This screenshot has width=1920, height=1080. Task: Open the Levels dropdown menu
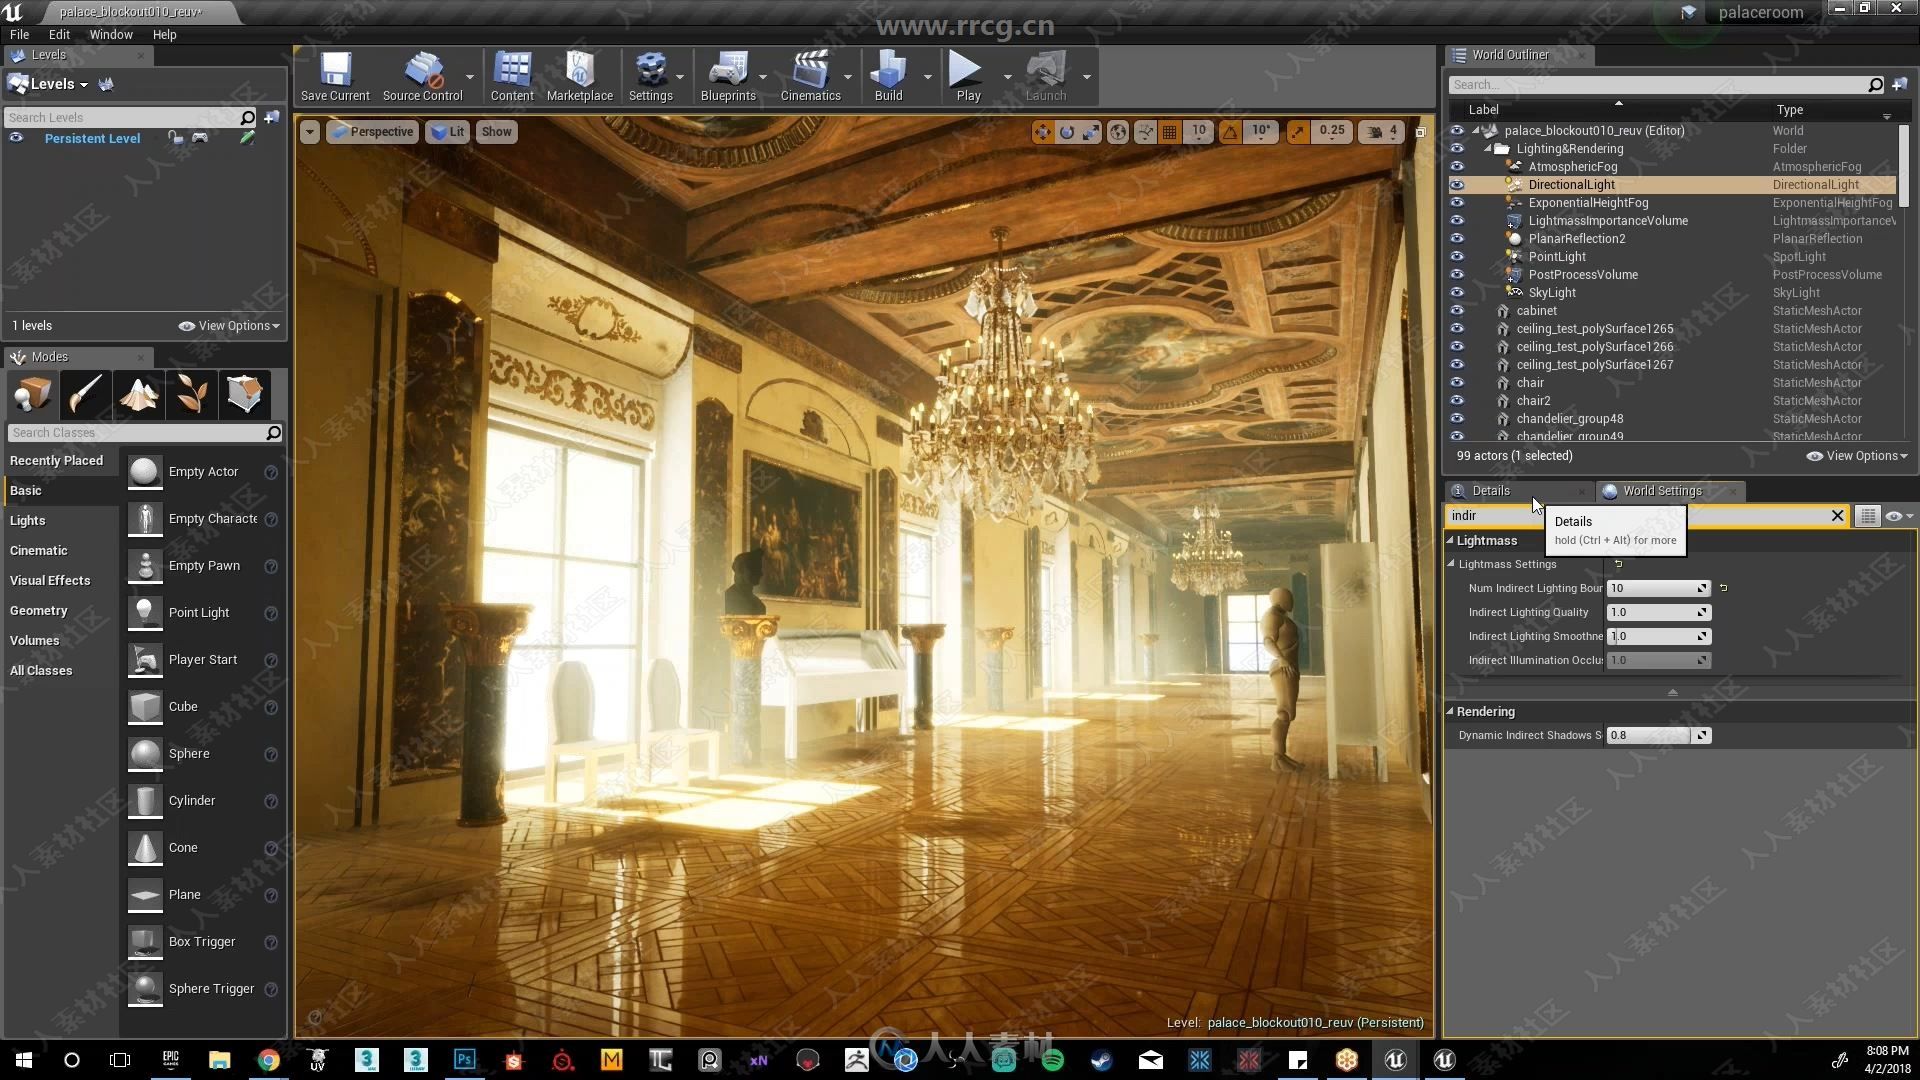click(50, 84)
